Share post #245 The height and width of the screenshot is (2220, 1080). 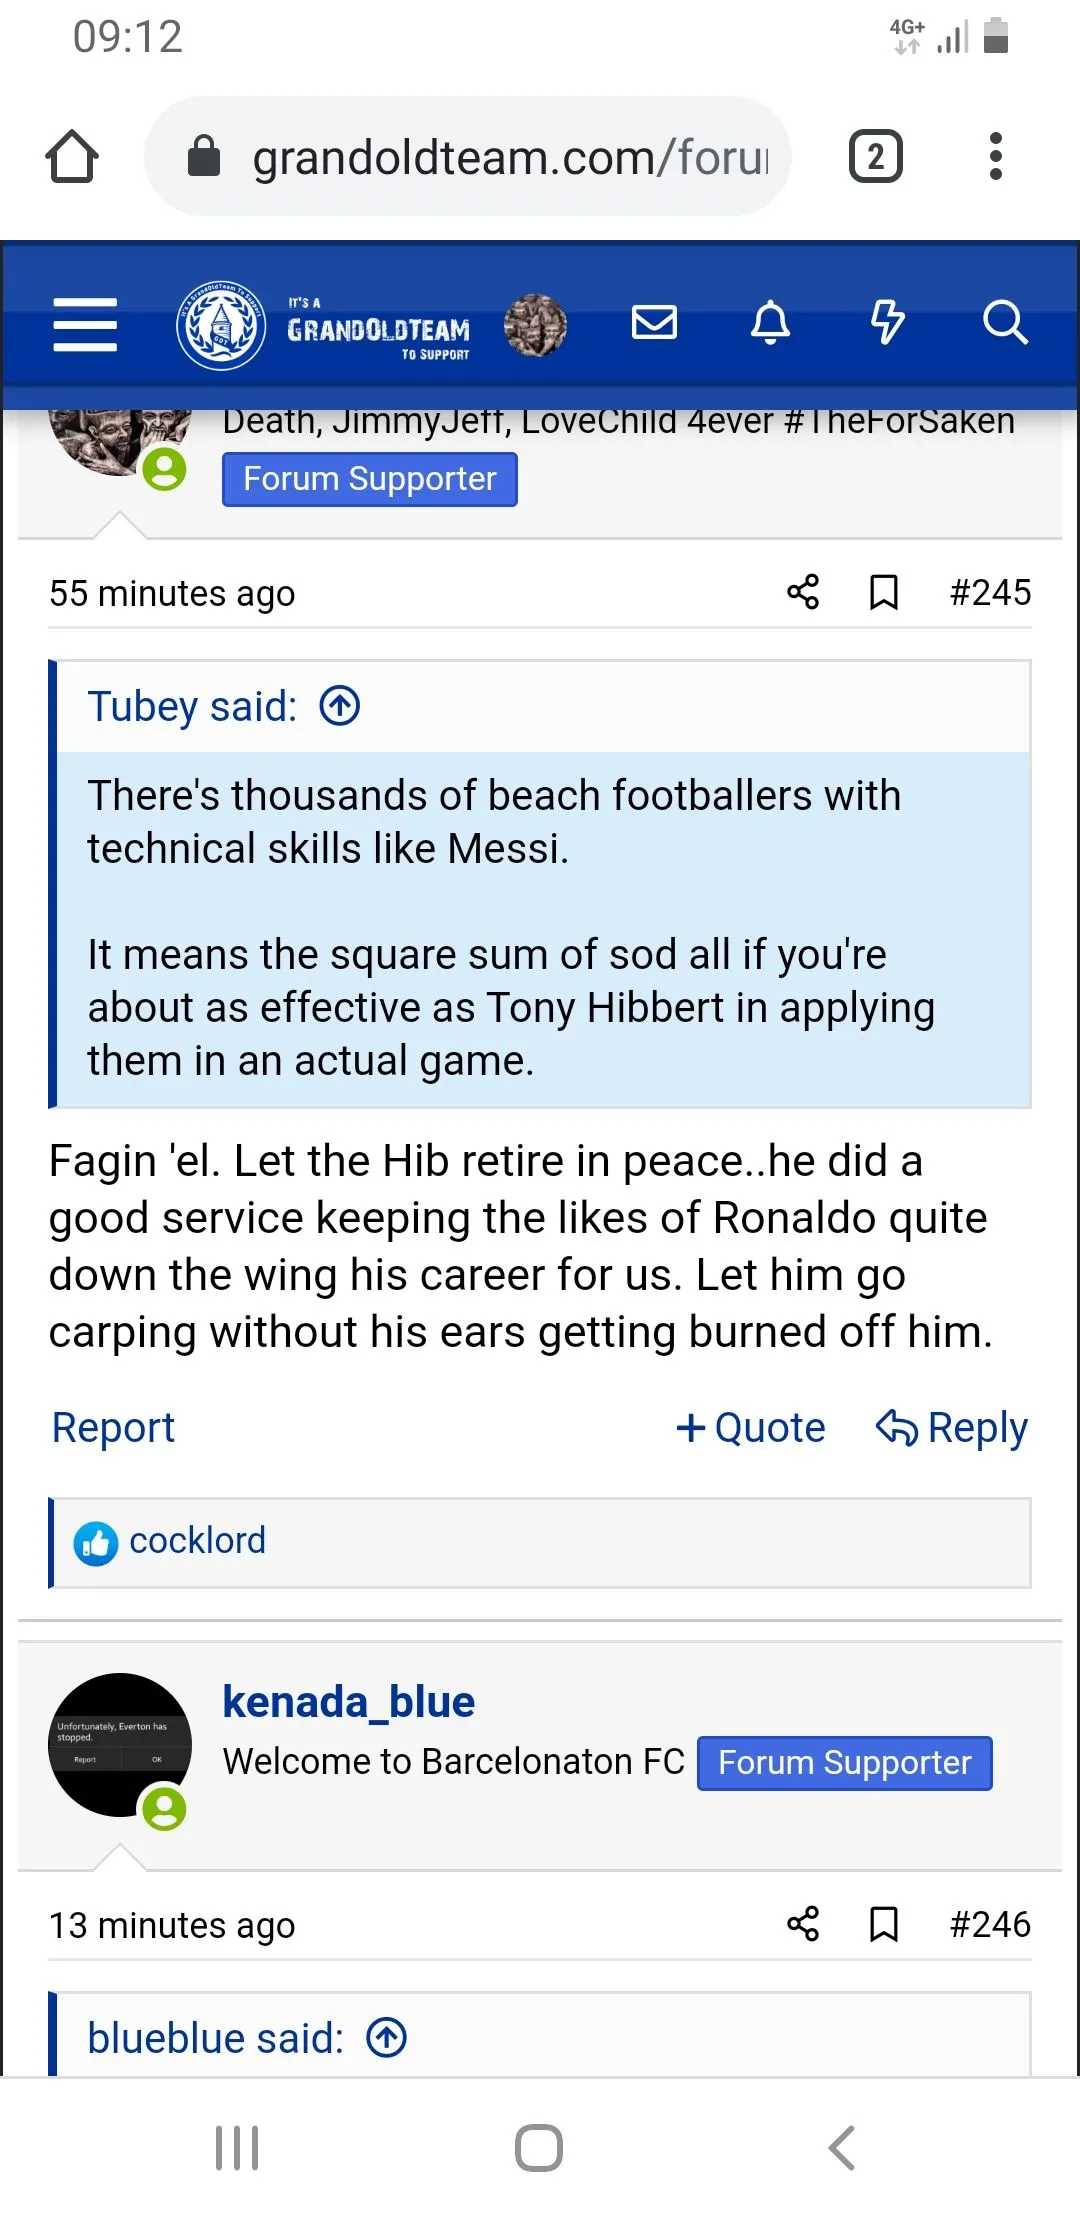(x=803, y=592)
